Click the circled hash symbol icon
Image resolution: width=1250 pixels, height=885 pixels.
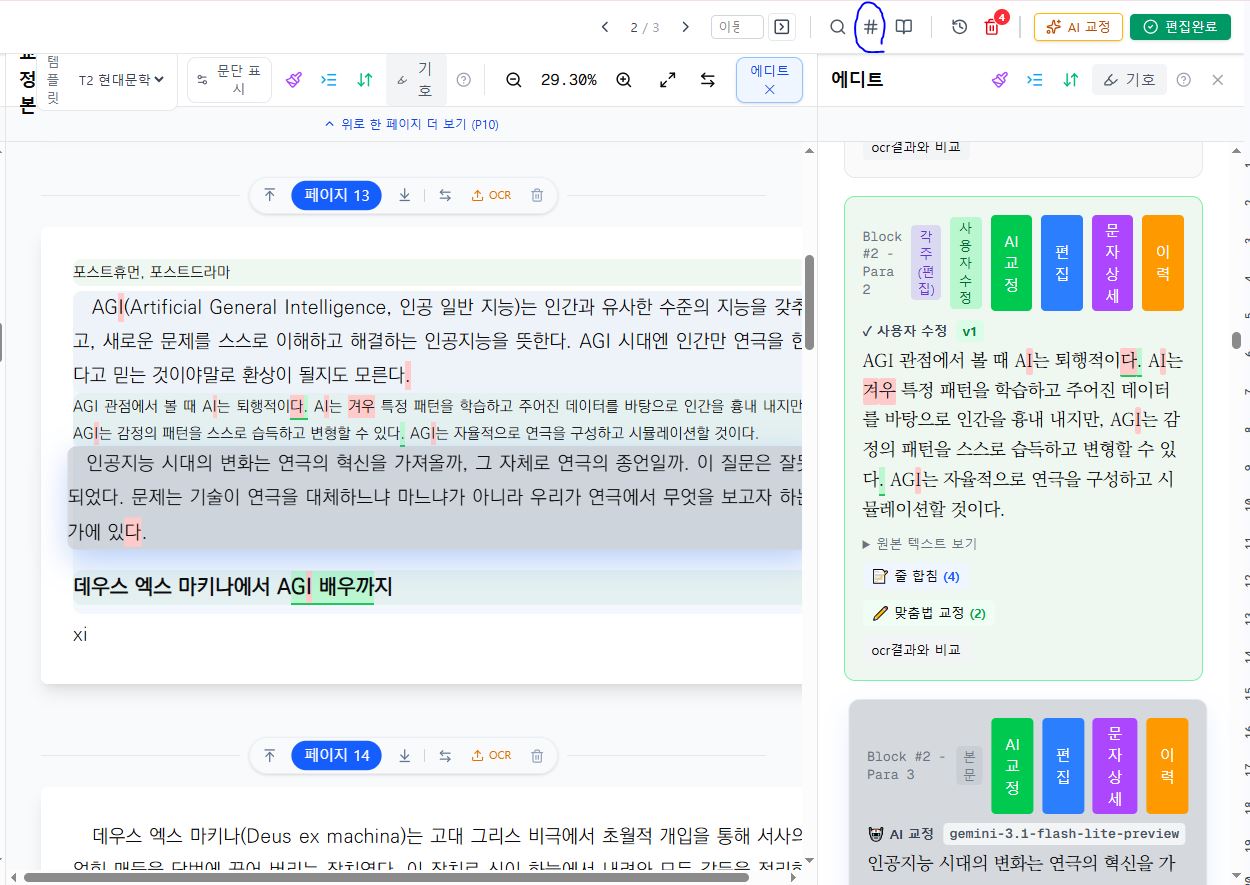tap(871, 27)
